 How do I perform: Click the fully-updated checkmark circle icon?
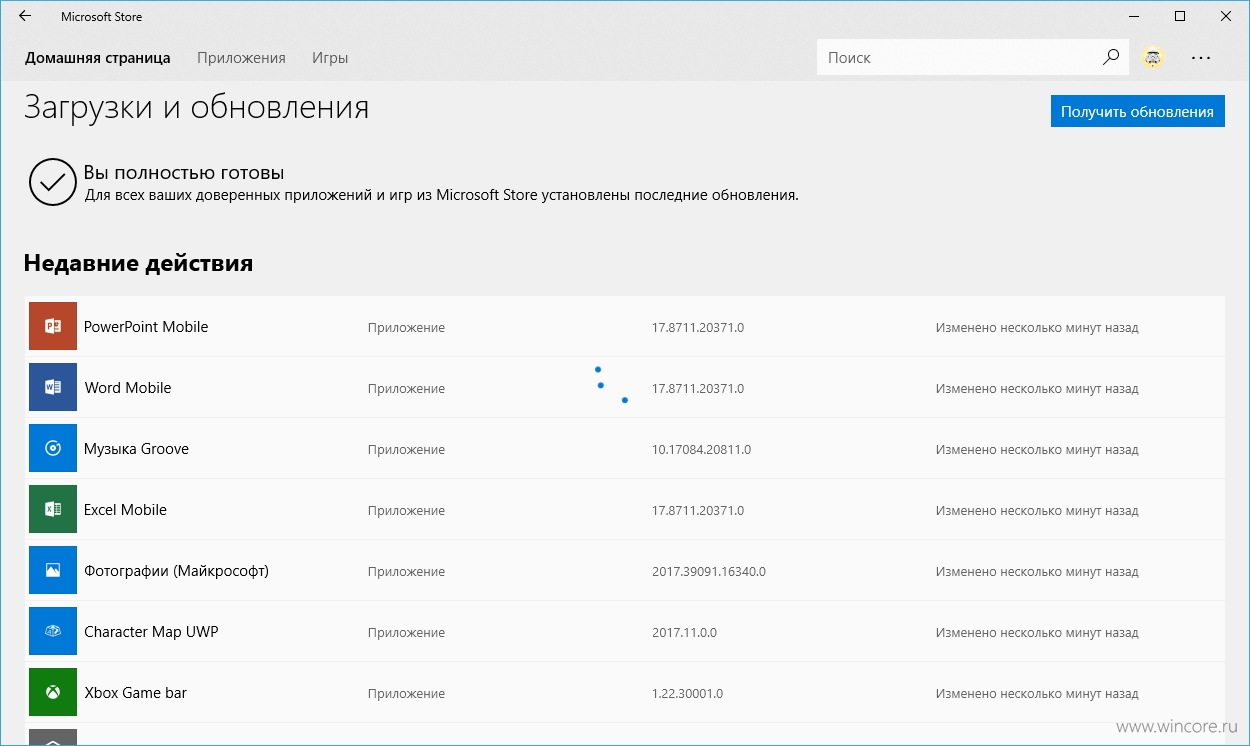coord(53,181)
